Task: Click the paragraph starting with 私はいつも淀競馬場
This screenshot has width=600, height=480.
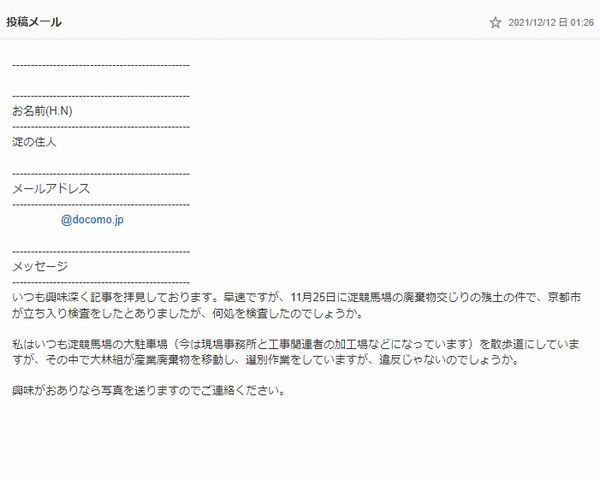Action: (x=296, y=352)
